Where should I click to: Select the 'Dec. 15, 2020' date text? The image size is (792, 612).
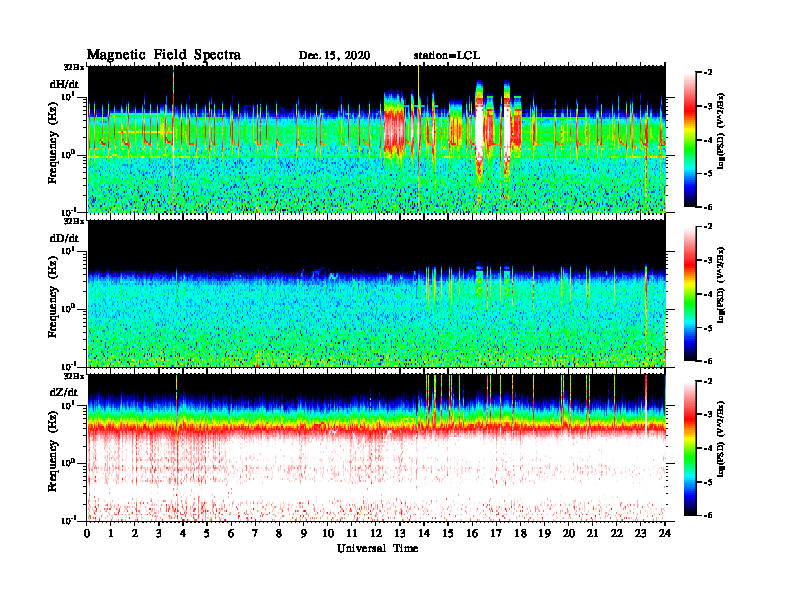point(334,56)
